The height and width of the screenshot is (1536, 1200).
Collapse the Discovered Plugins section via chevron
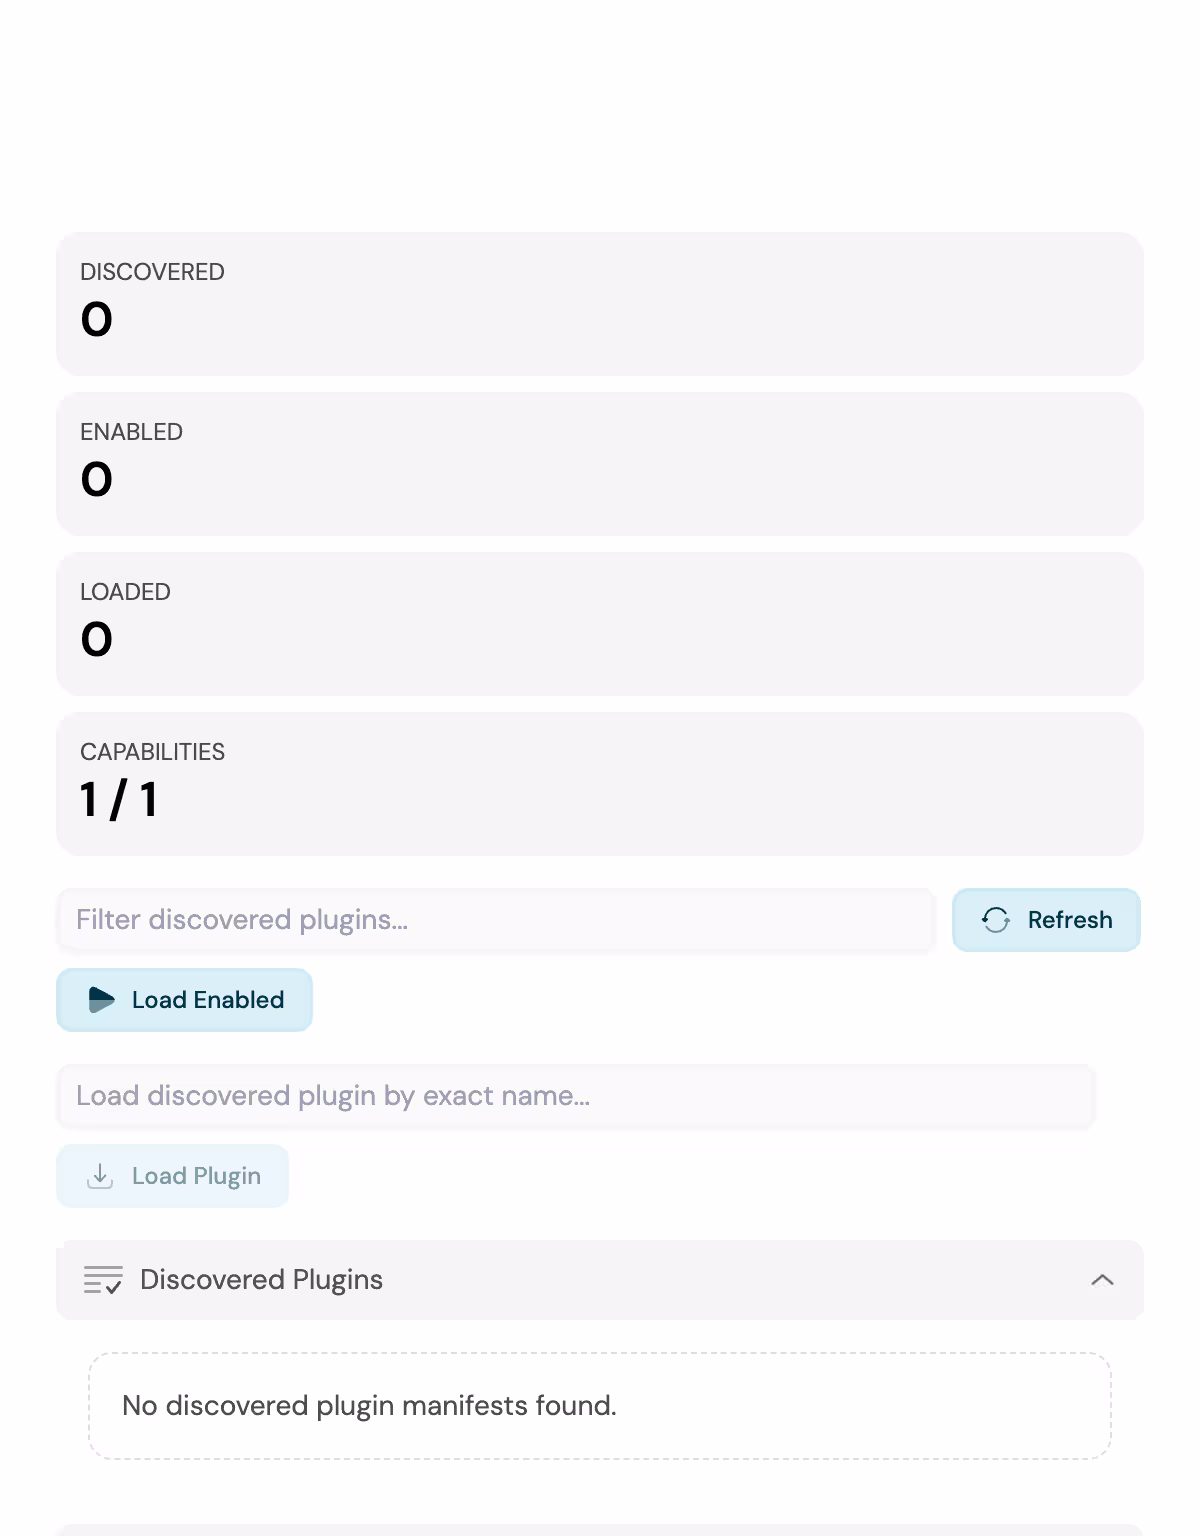pyautogui.click(x=1102, y=1280)
